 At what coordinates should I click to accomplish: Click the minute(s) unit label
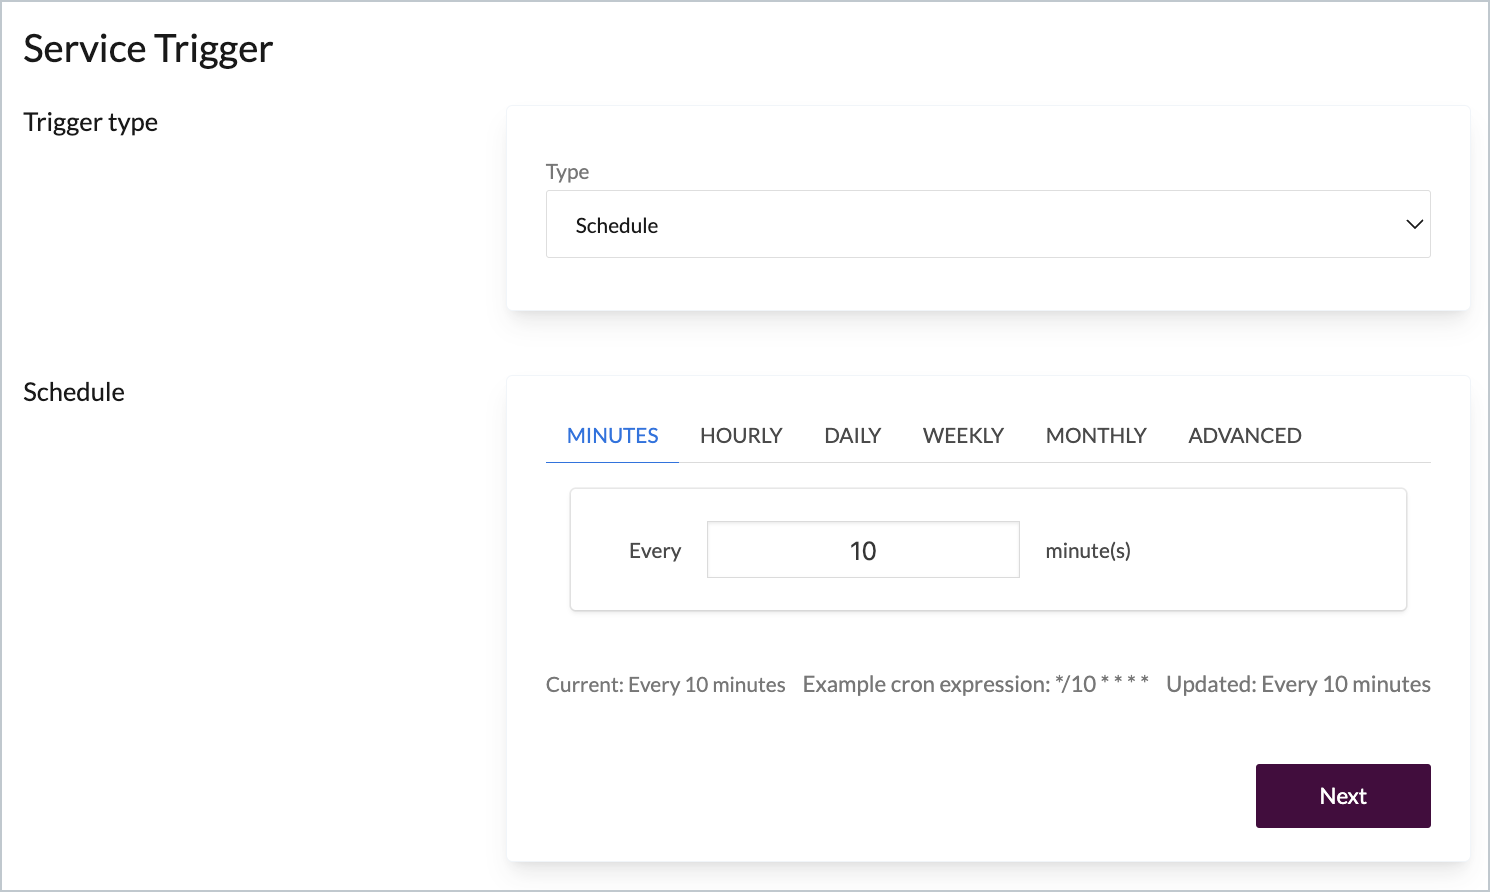1087,551
